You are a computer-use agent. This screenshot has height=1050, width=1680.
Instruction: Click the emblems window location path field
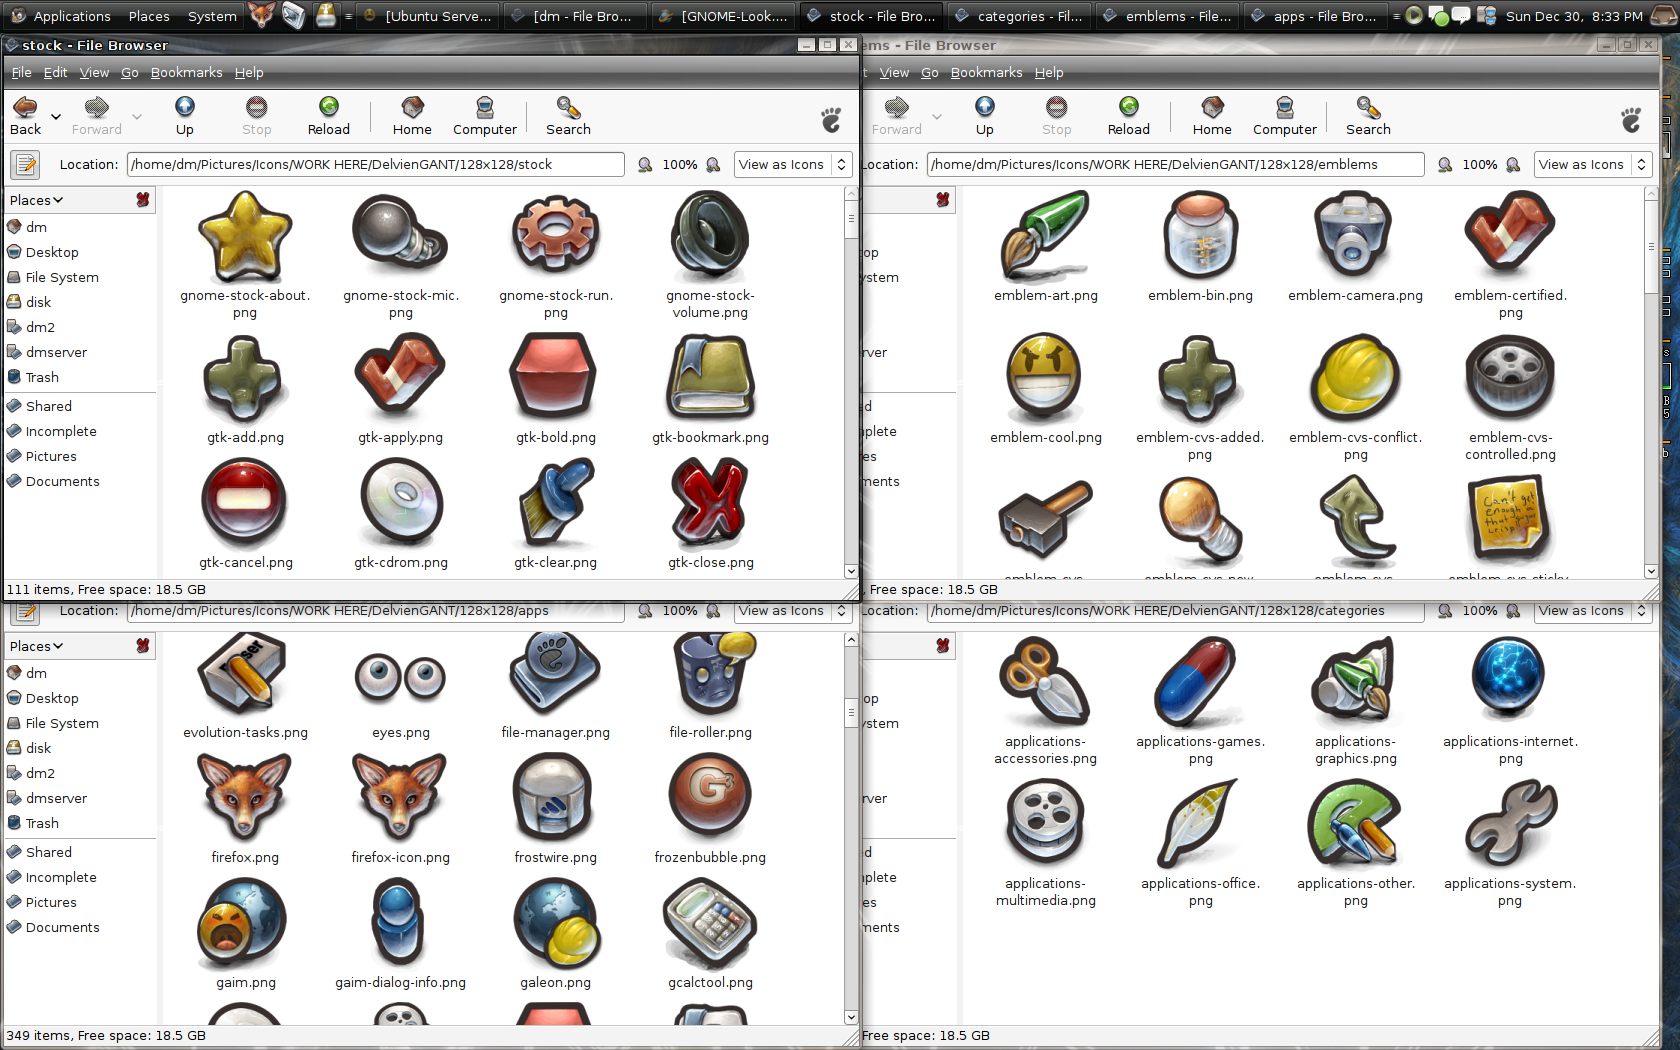pos(1175,164)
